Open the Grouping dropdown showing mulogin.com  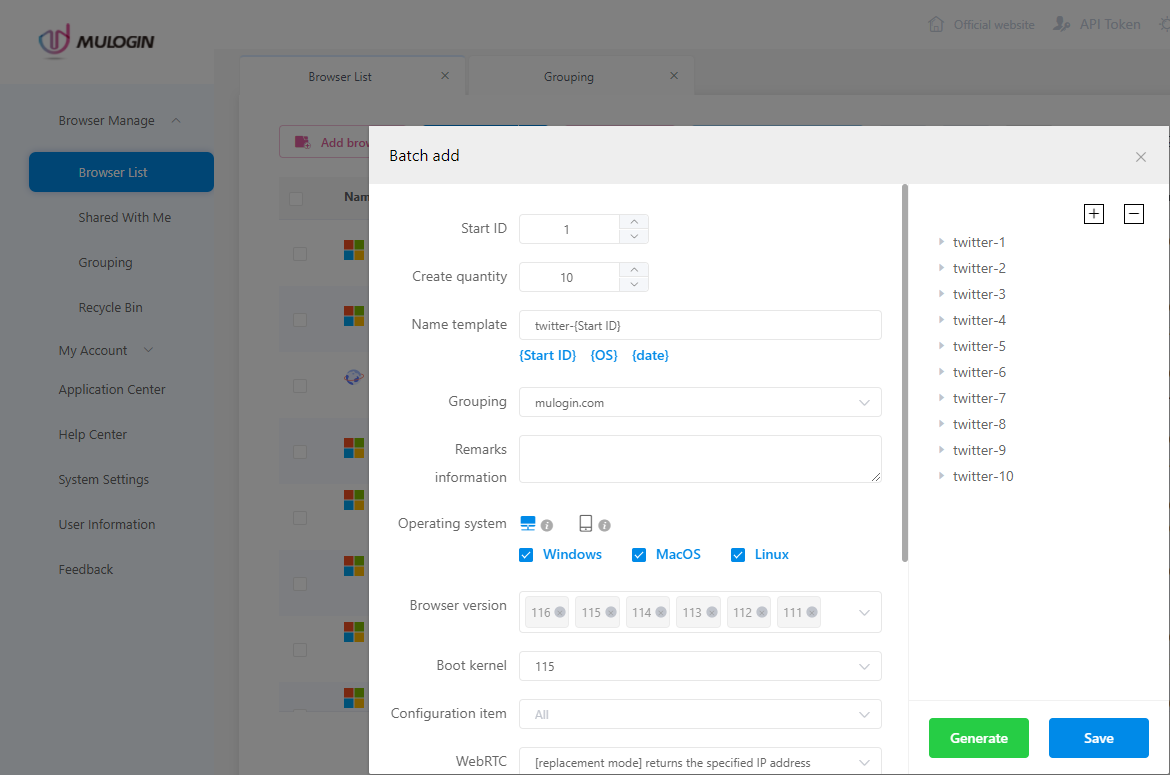700,402
